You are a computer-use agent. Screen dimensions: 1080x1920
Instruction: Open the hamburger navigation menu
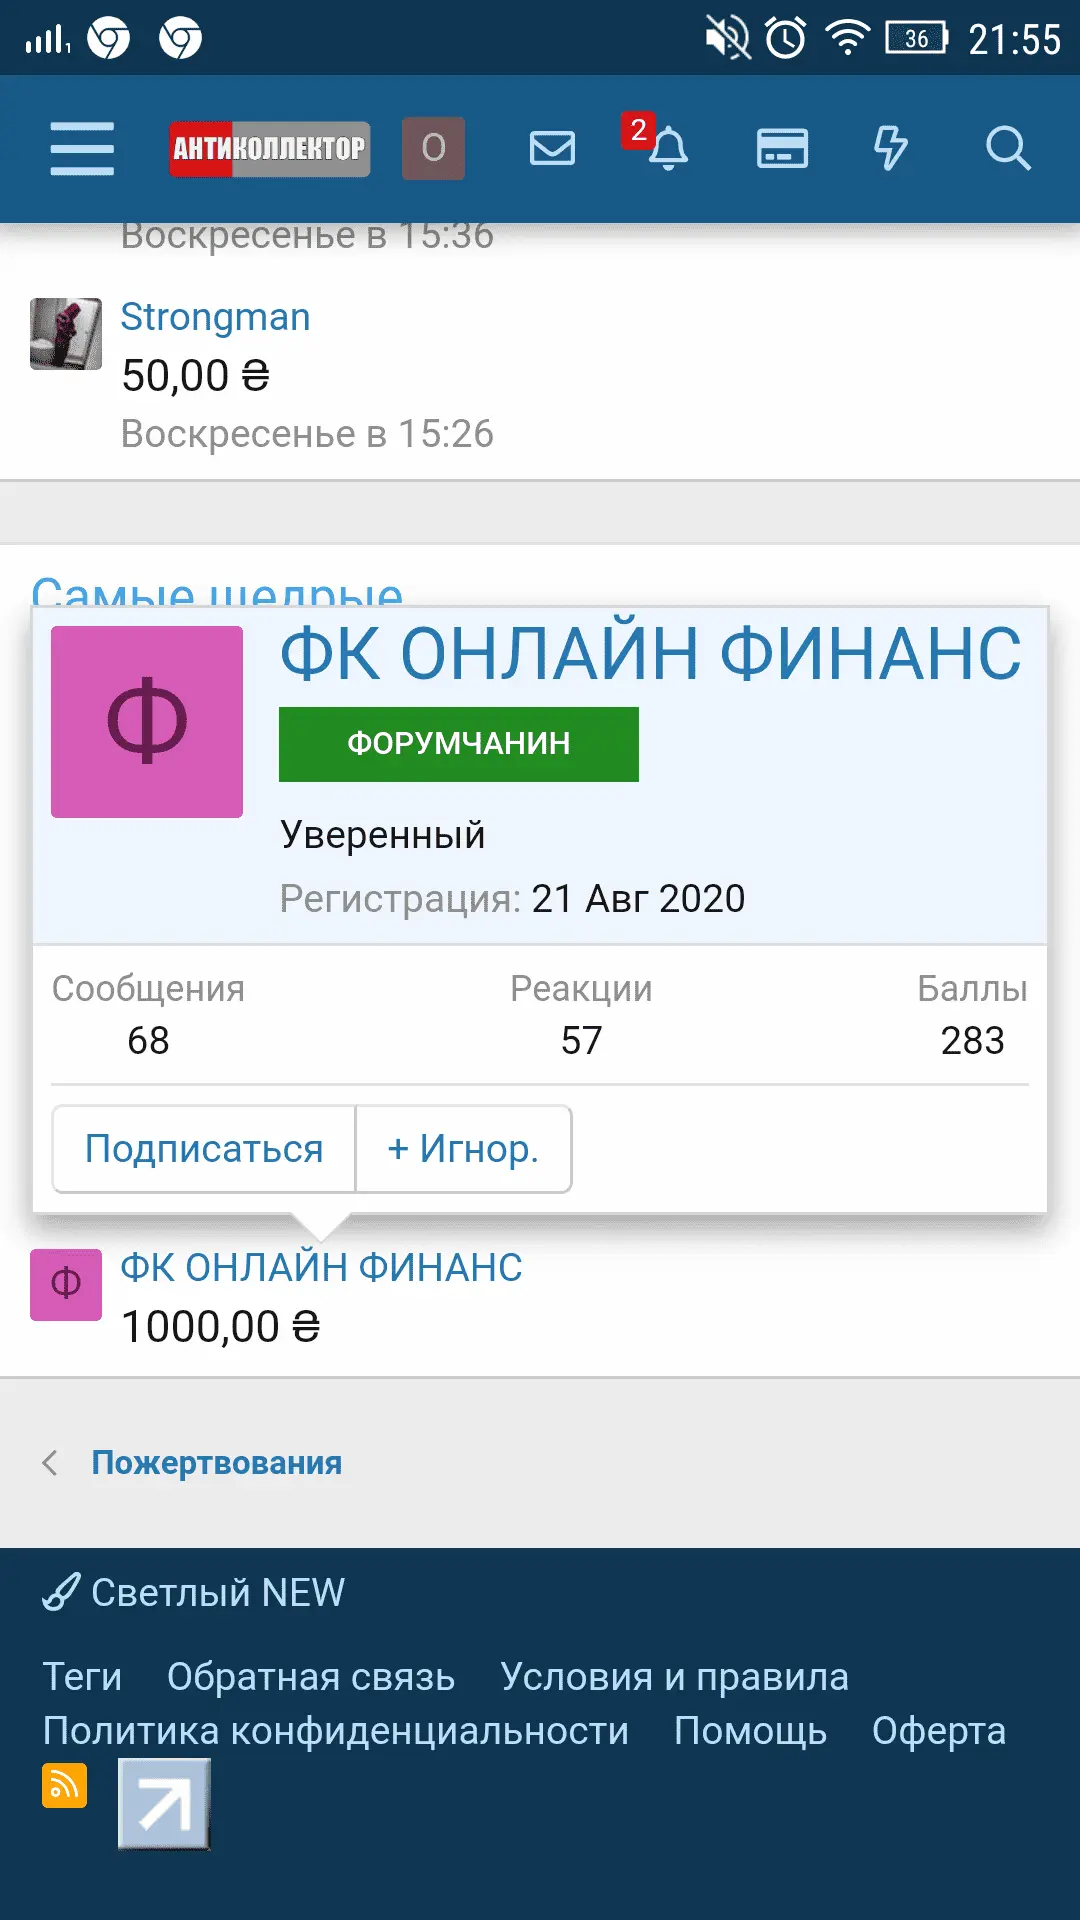click(82, 149)
